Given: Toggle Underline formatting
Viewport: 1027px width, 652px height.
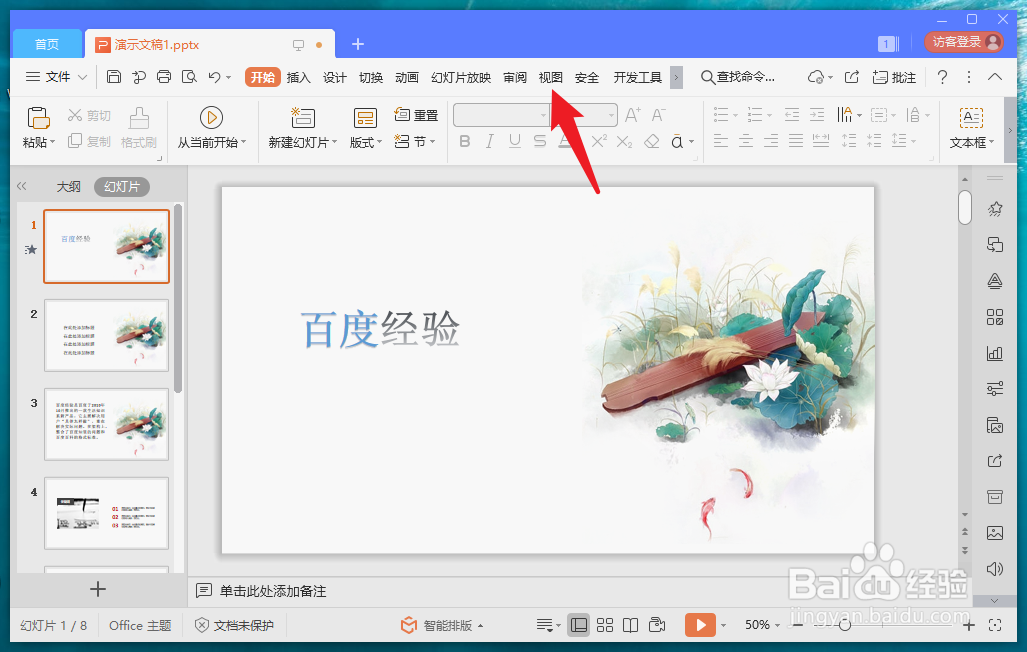Looking at the screenshot, I should pyautogui.click(x=515, y=141).
